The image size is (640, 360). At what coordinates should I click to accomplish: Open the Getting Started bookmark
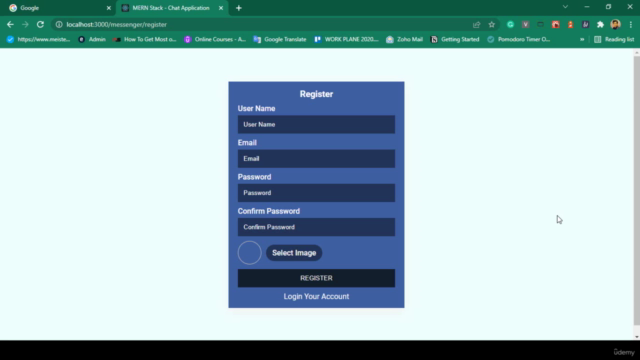[455, 39]
